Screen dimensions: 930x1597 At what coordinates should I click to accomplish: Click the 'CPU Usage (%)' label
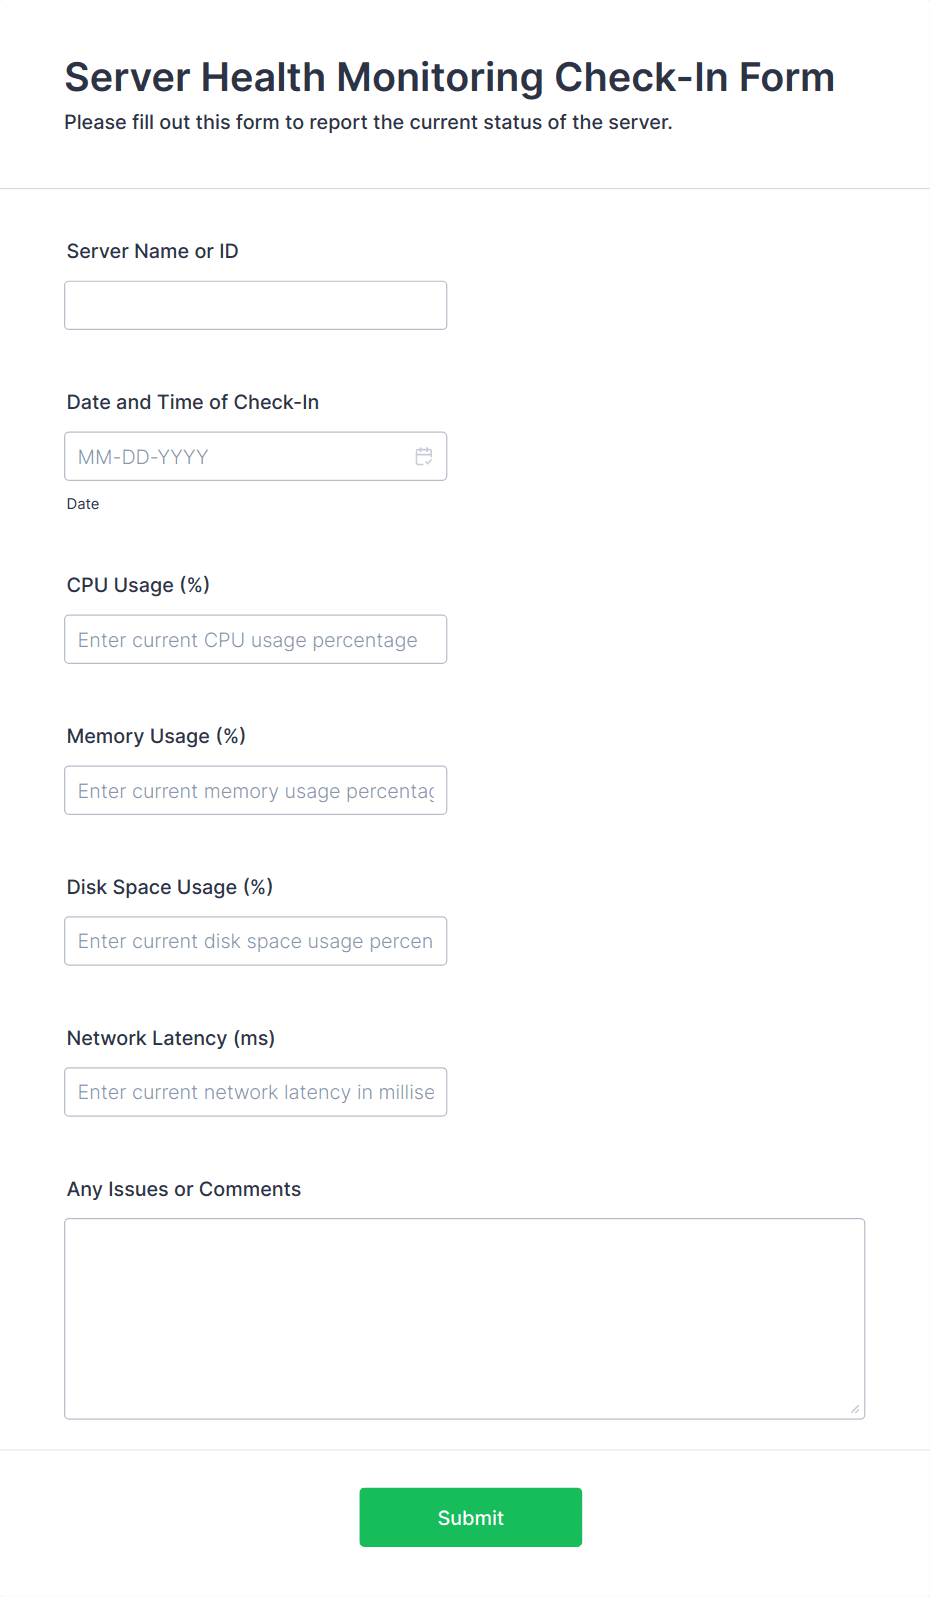(x=138, y=585)
